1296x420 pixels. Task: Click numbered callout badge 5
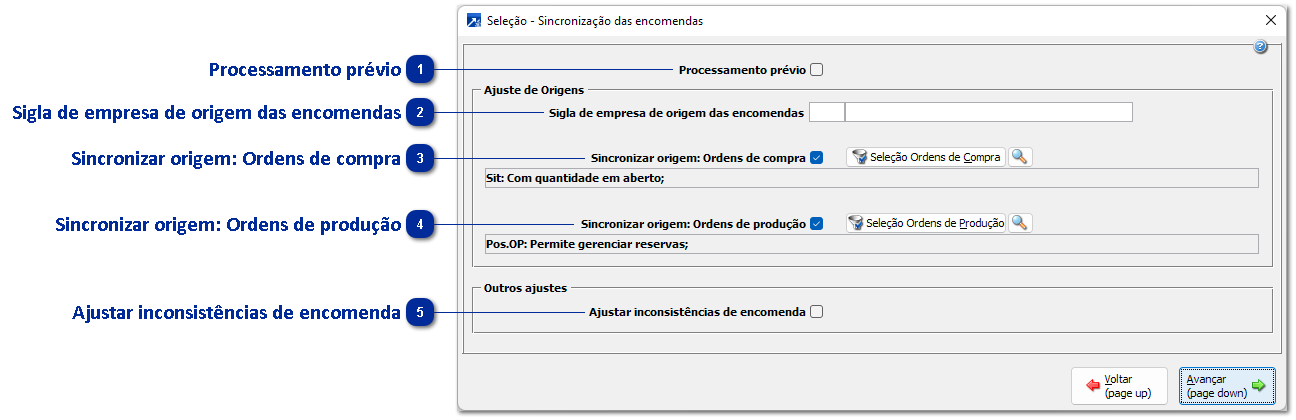click(x=421, y=312)
